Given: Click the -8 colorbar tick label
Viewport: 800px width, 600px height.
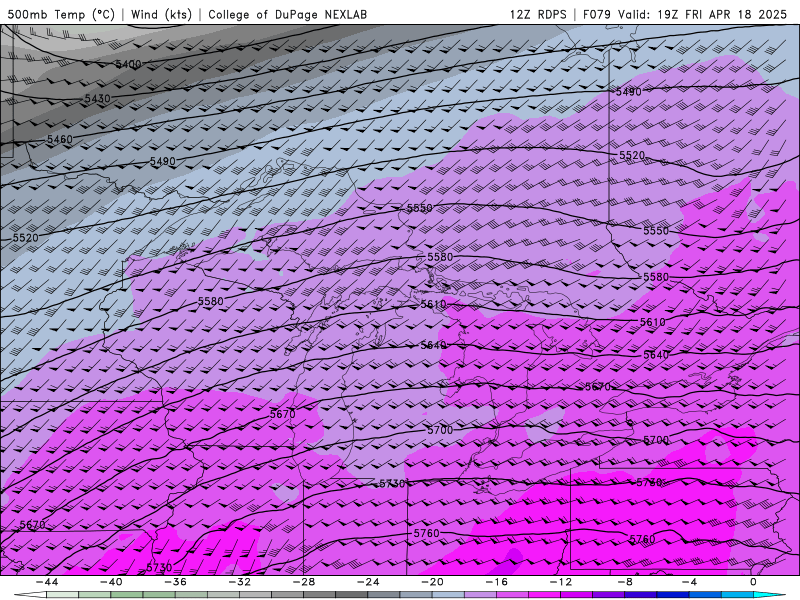Looking at the screenshot, I should [625, 582].
